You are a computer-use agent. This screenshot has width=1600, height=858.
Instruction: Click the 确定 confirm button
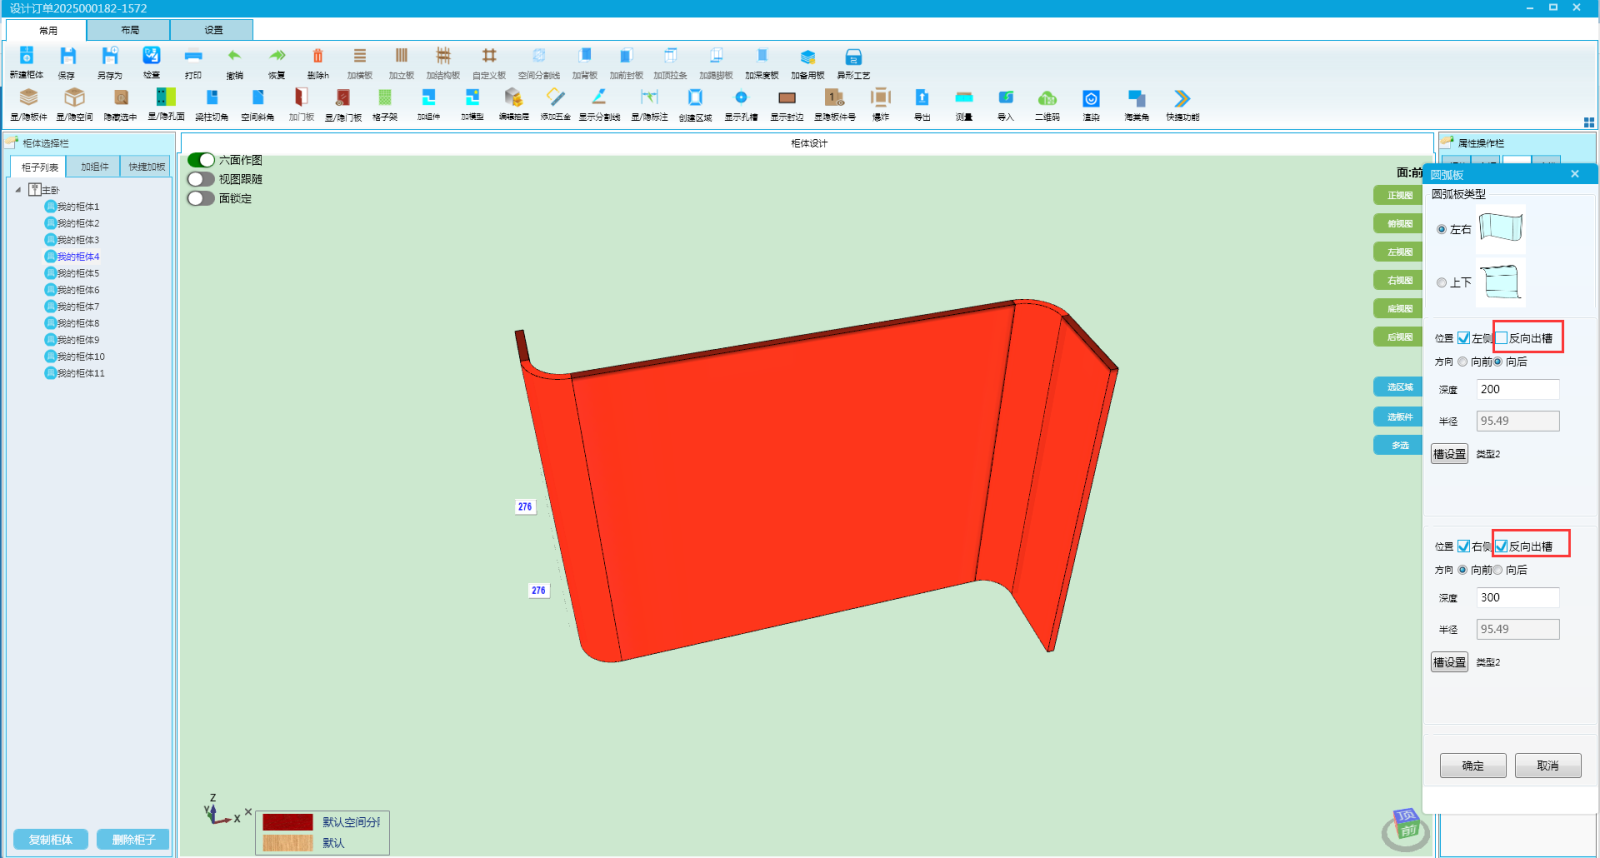point(1473,766)
